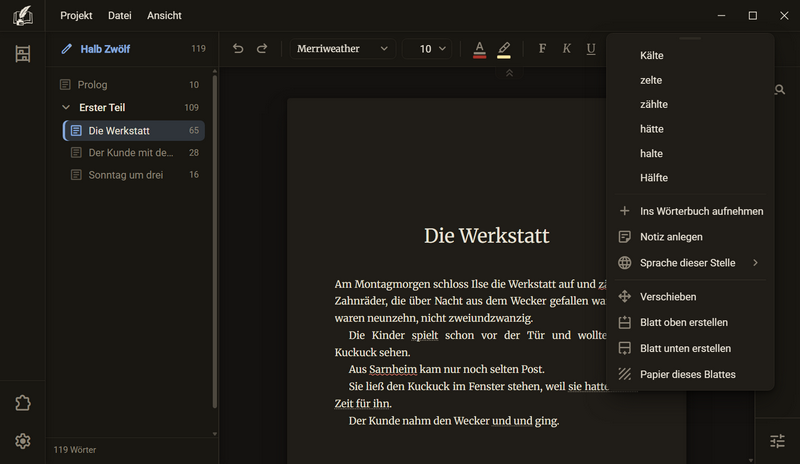
Task: Click the plus icon for dictionary
Action: [x=624, y=211]
